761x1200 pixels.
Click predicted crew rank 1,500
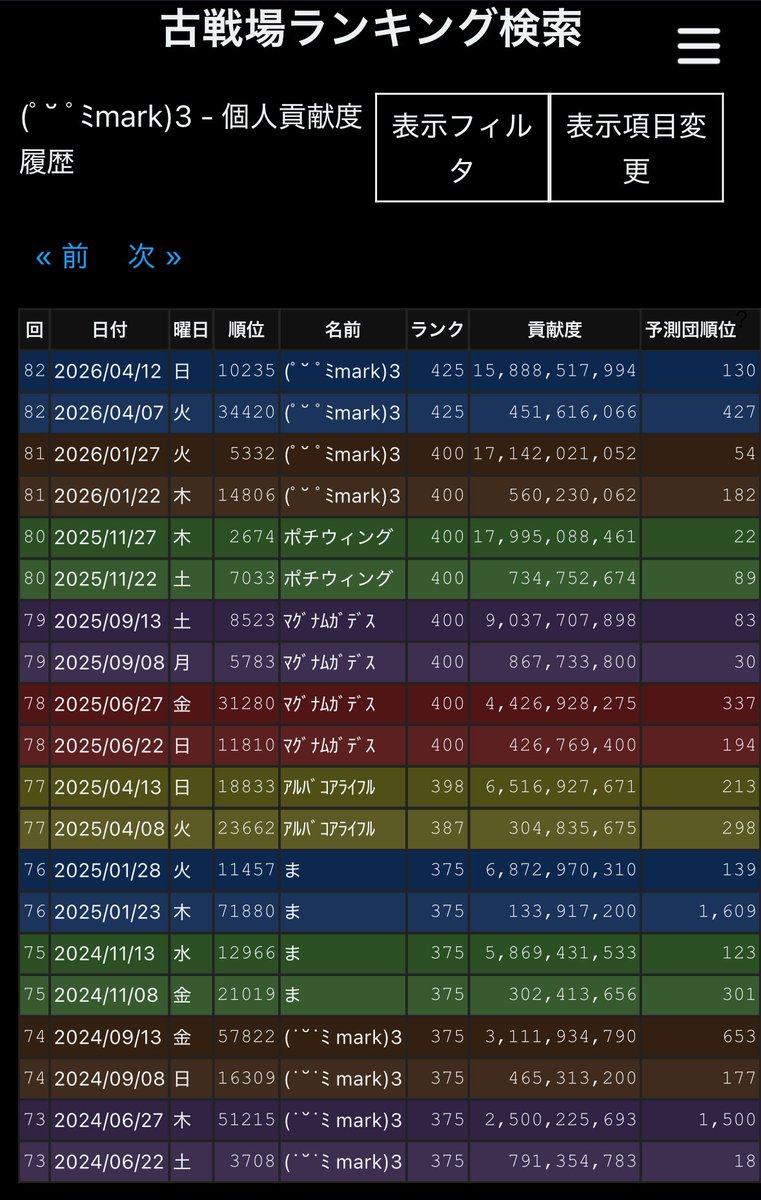(725, 1120)
